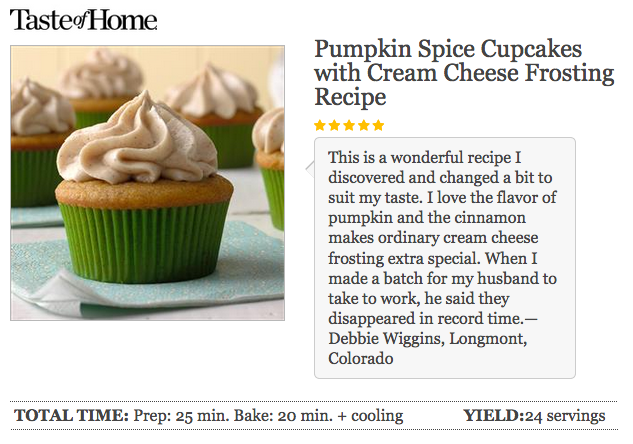Image resolution: width=633 pixels, height=444 pixels.
Task: Click the first rating star
Action: click(320, 125)
